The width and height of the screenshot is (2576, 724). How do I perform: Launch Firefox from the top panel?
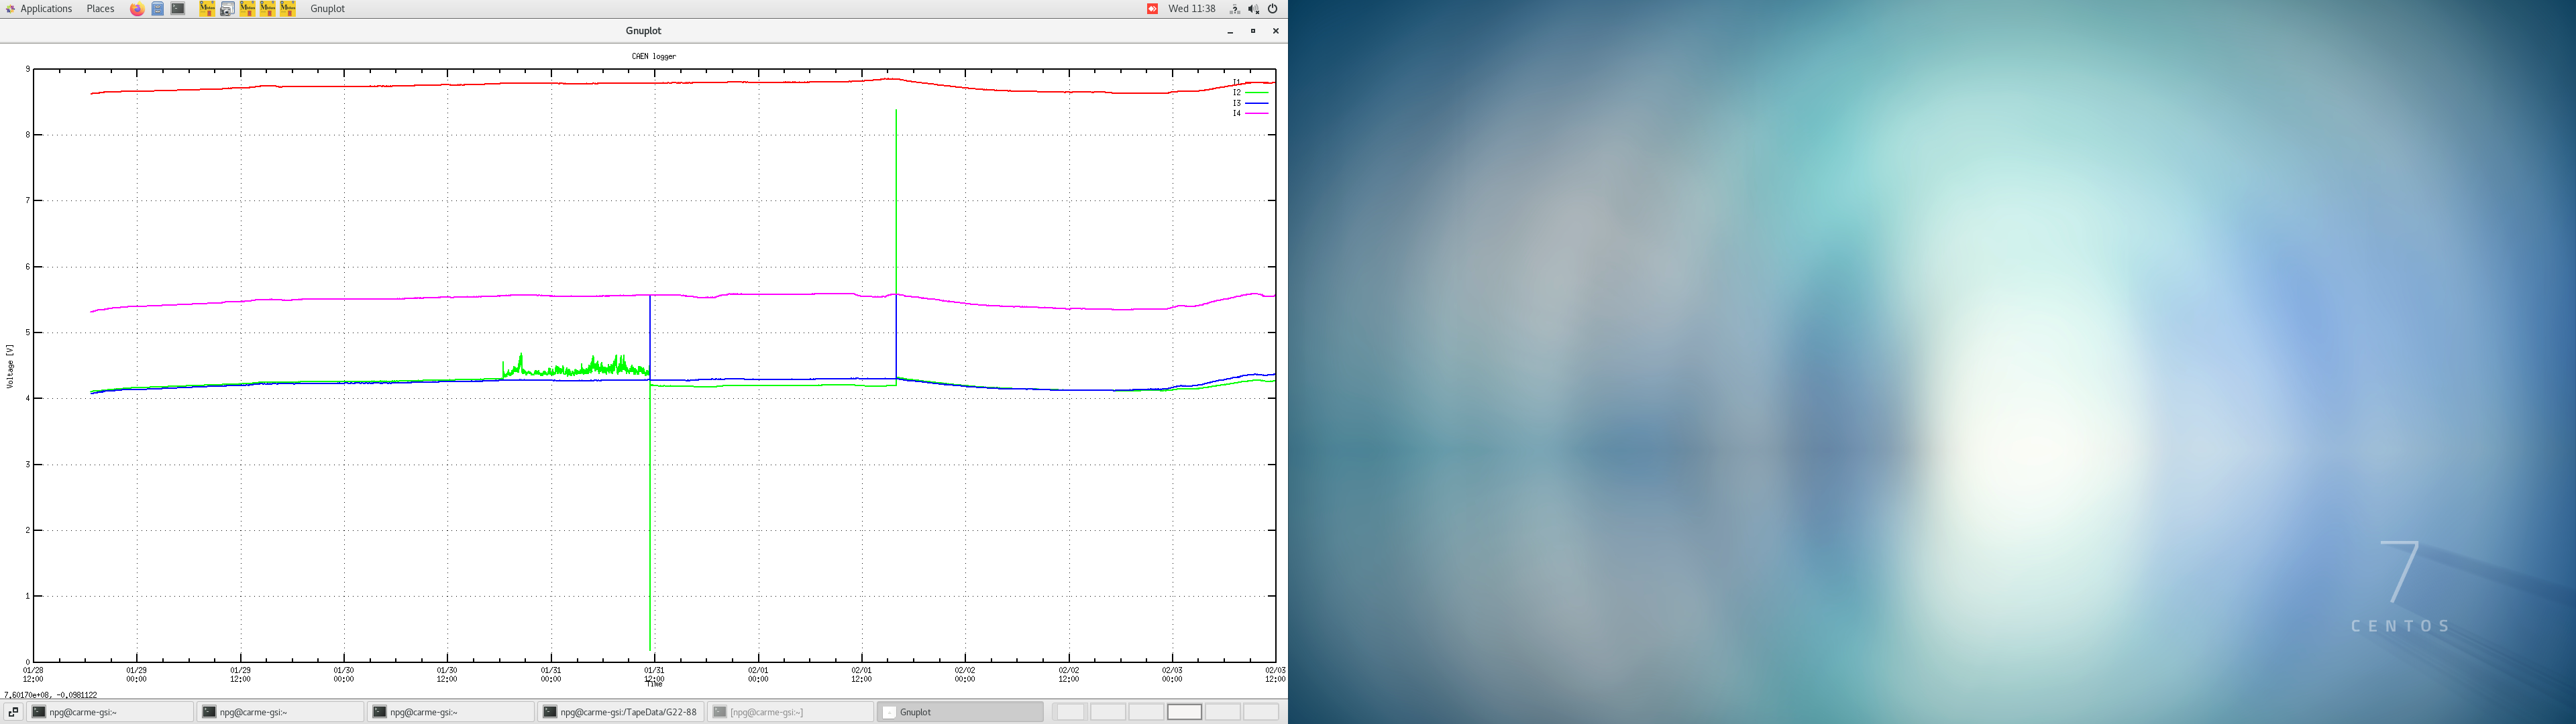coord(137,9)
